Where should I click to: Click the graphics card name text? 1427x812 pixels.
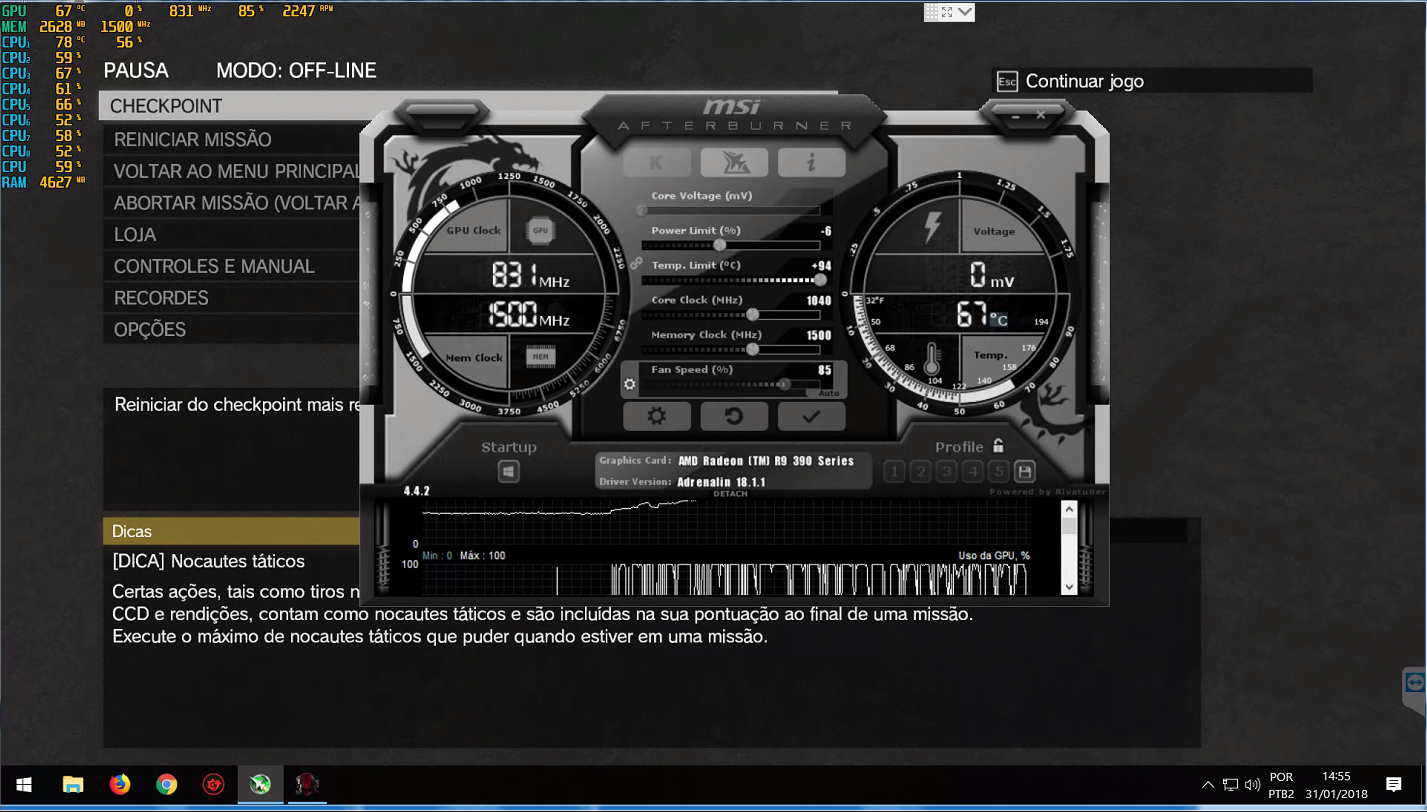[x=766, y=461]
